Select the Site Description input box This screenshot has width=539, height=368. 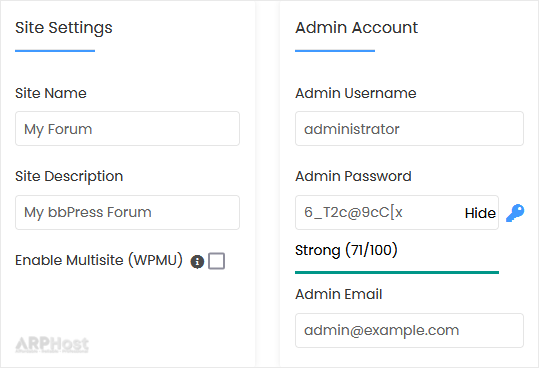tap(127, 212)
